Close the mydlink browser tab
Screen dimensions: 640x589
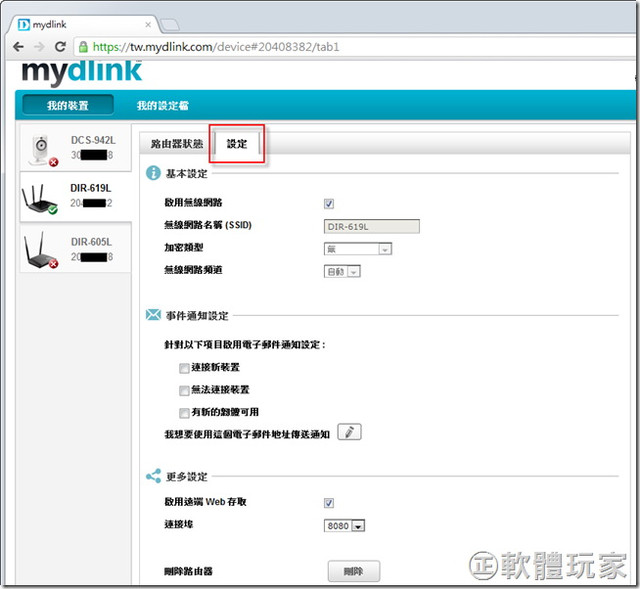click(148, 25)
